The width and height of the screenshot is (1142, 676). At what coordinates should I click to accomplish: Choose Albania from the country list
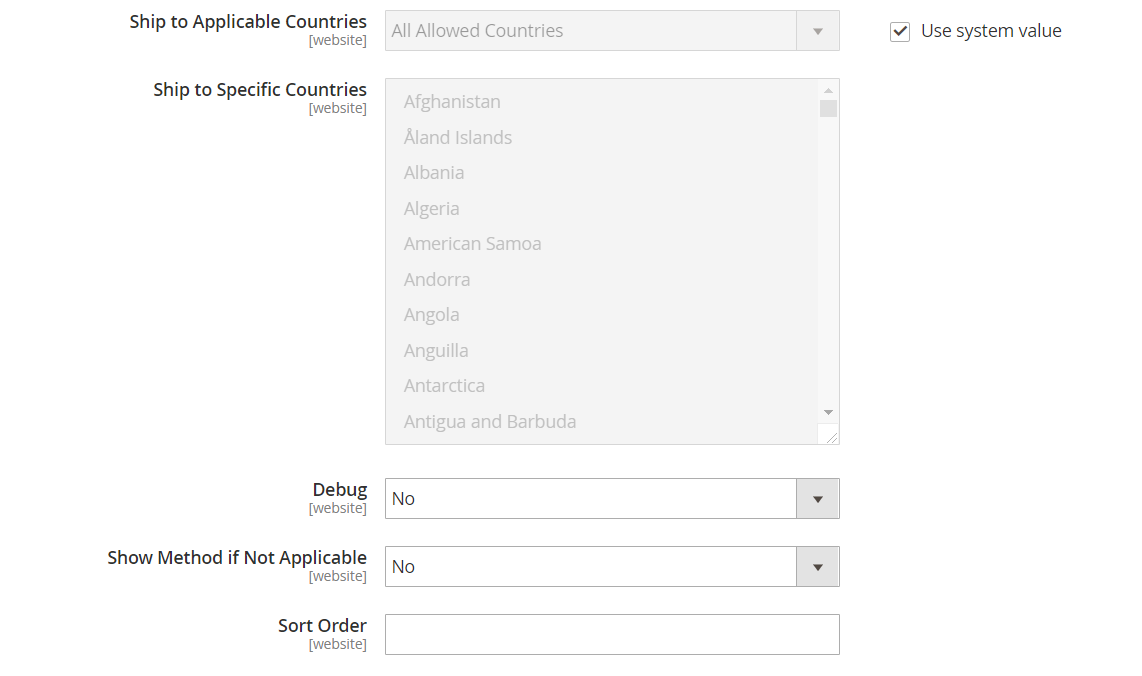coord(434,173)
